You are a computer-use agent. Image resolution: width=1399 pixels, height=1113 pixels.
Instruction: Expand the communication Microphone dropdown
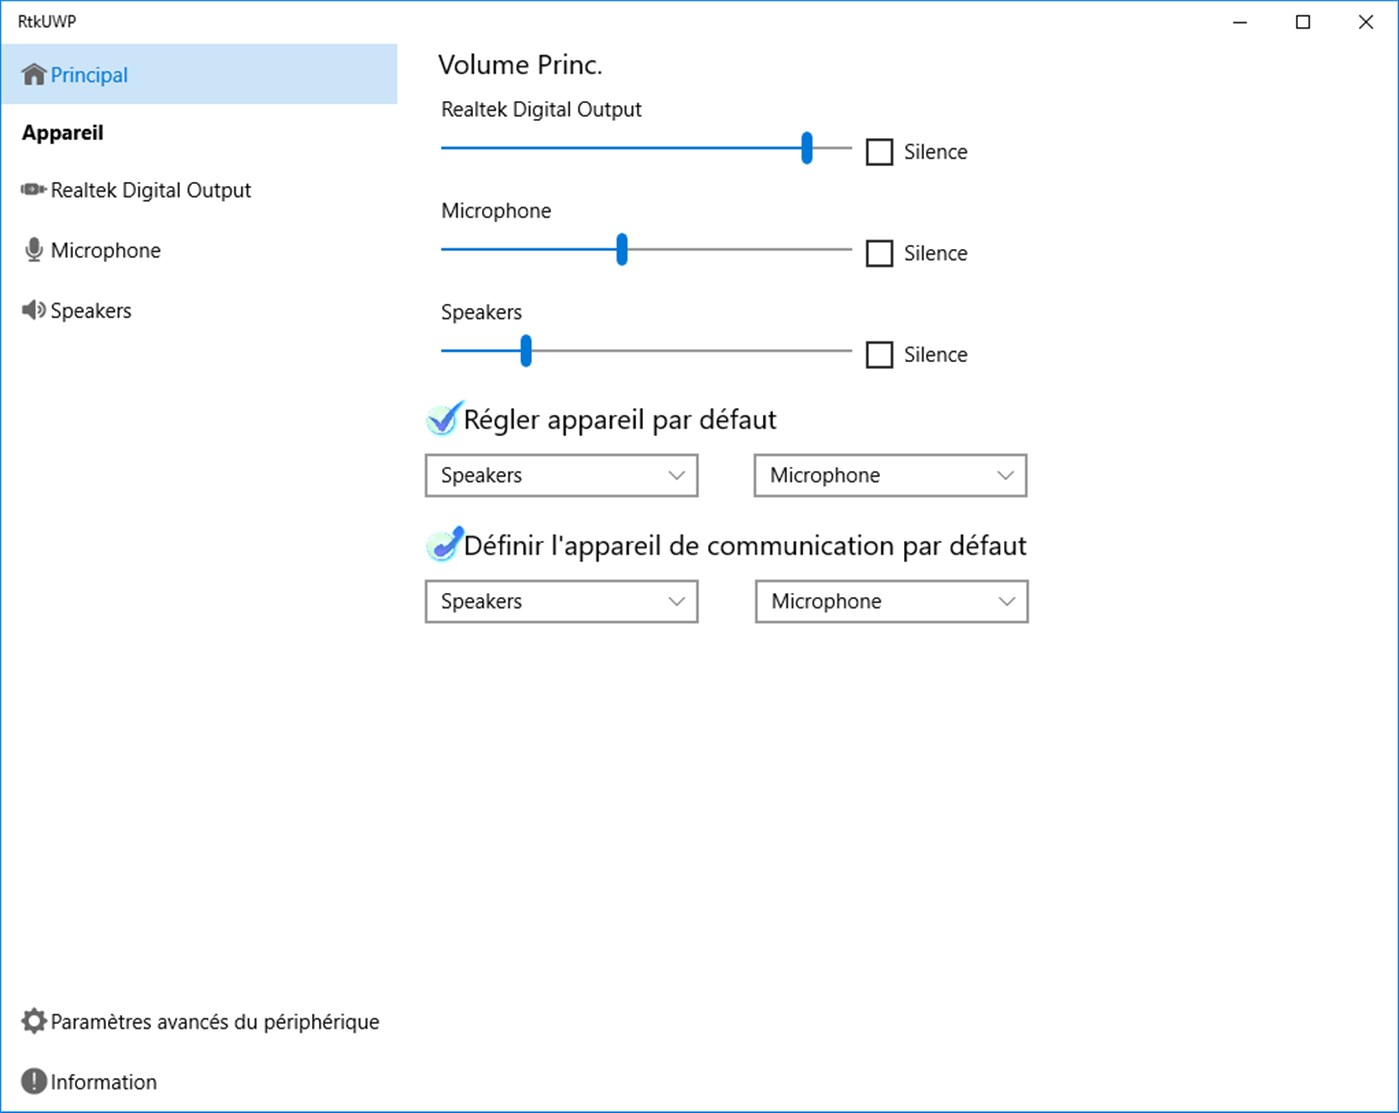pos(891,601)
